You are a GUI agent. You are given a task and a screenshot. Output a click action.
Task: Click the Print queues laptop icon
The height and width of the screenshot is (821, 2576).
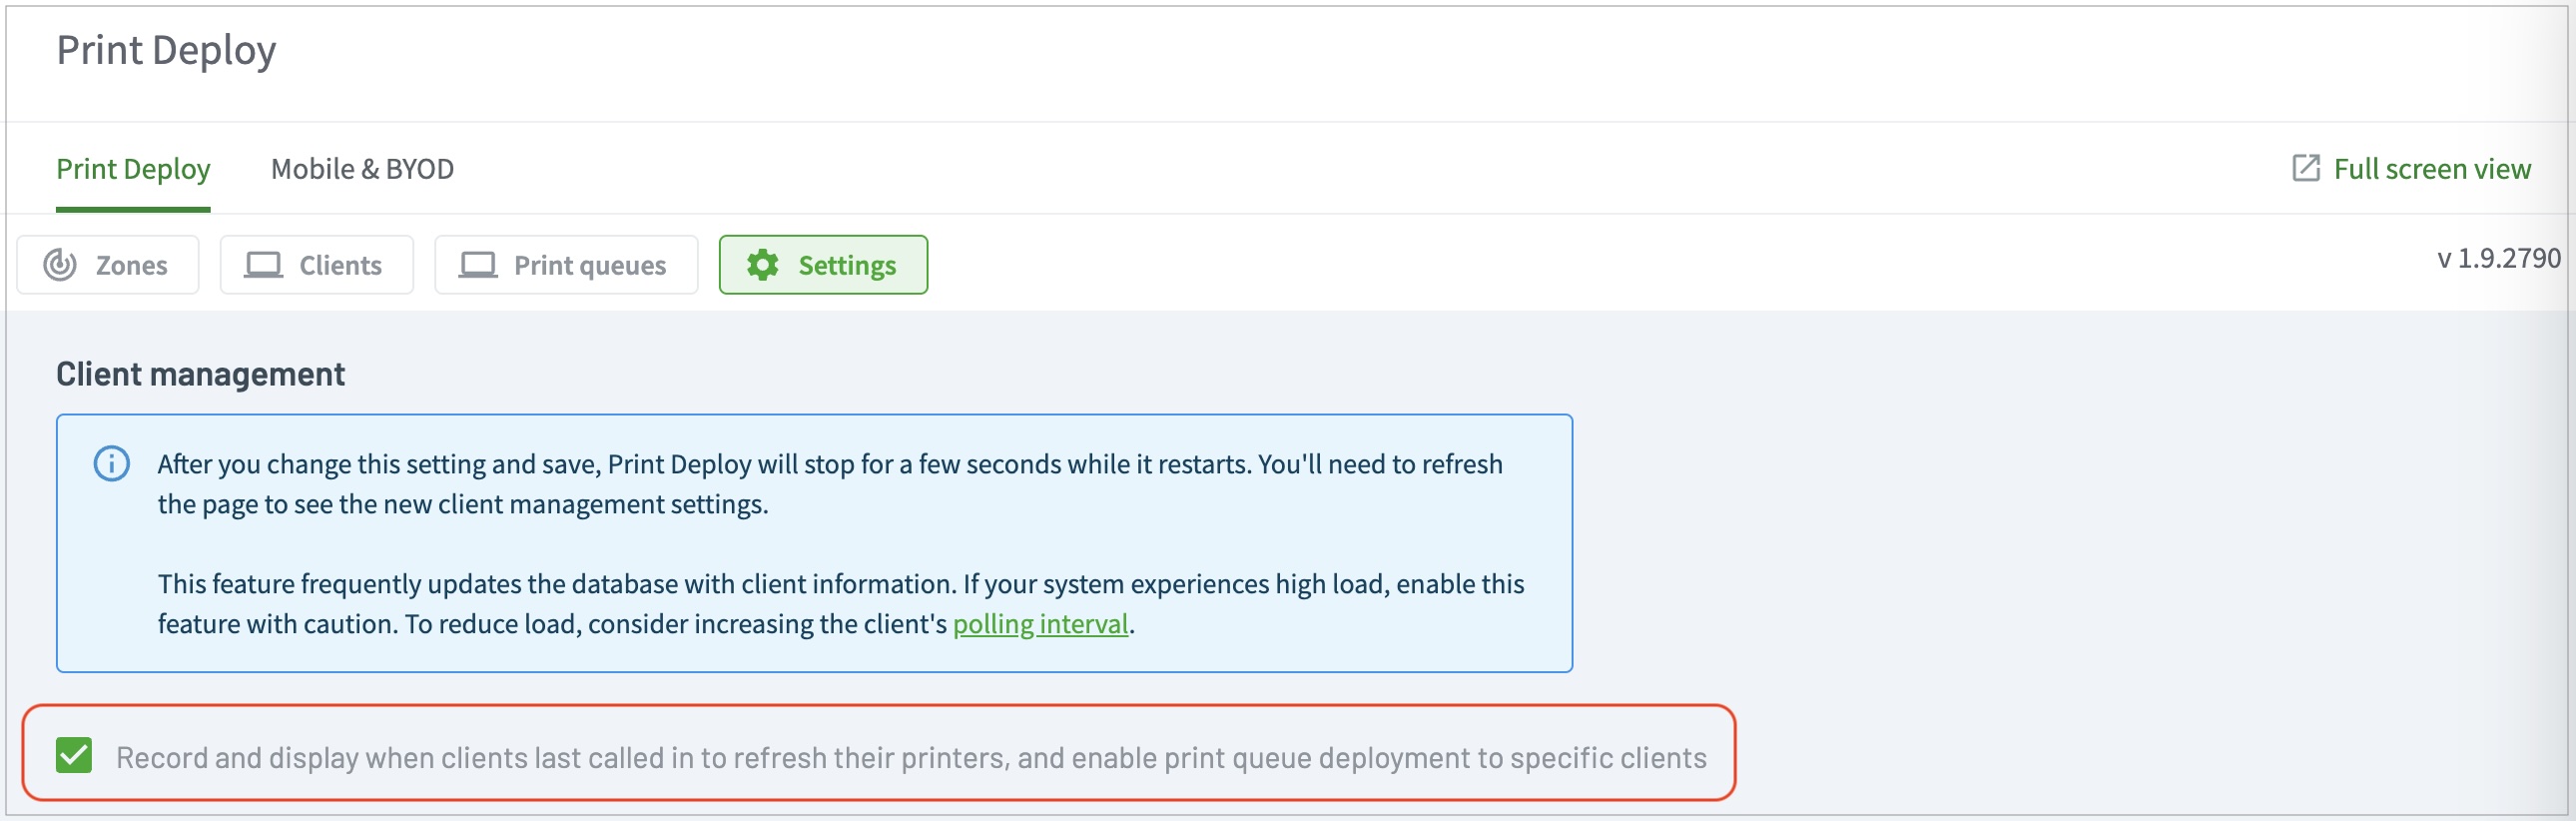click(x=478, y=265)
